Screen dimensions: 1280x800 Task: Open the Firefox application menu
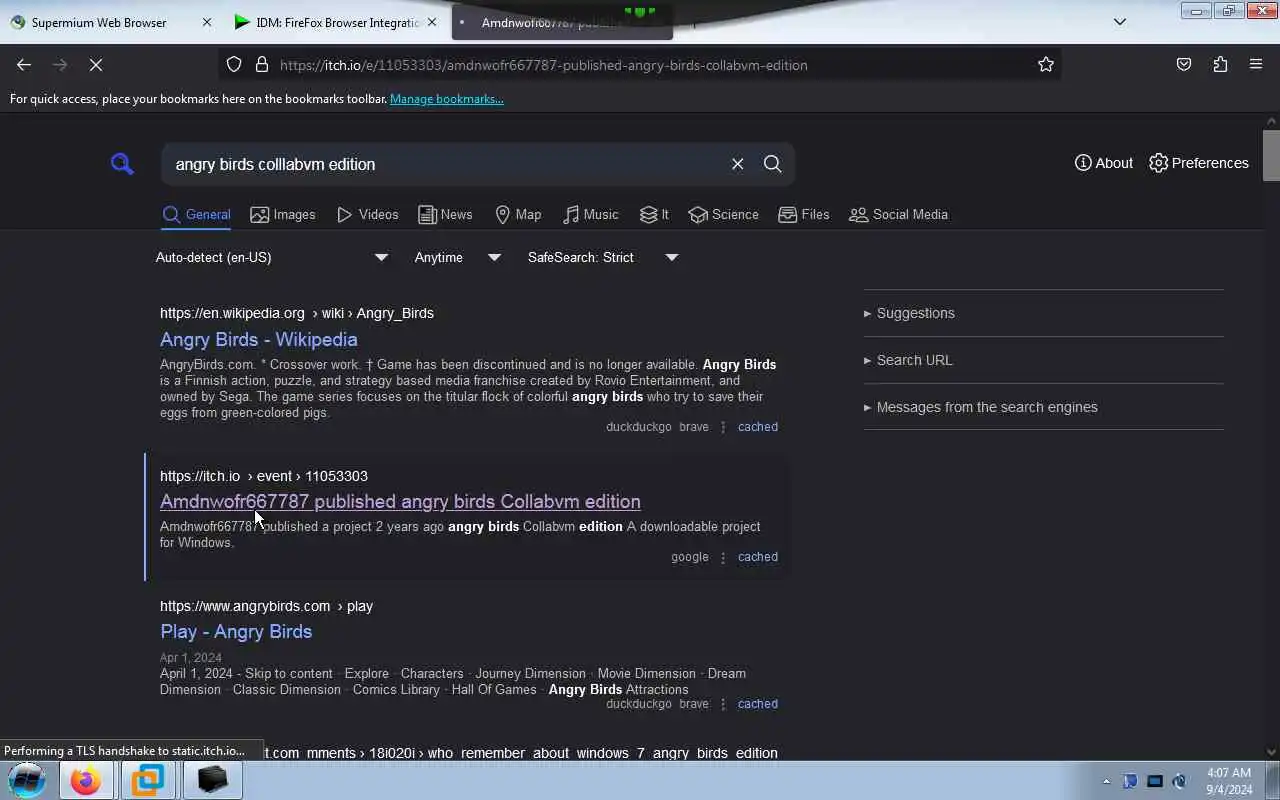[1256, 65]
